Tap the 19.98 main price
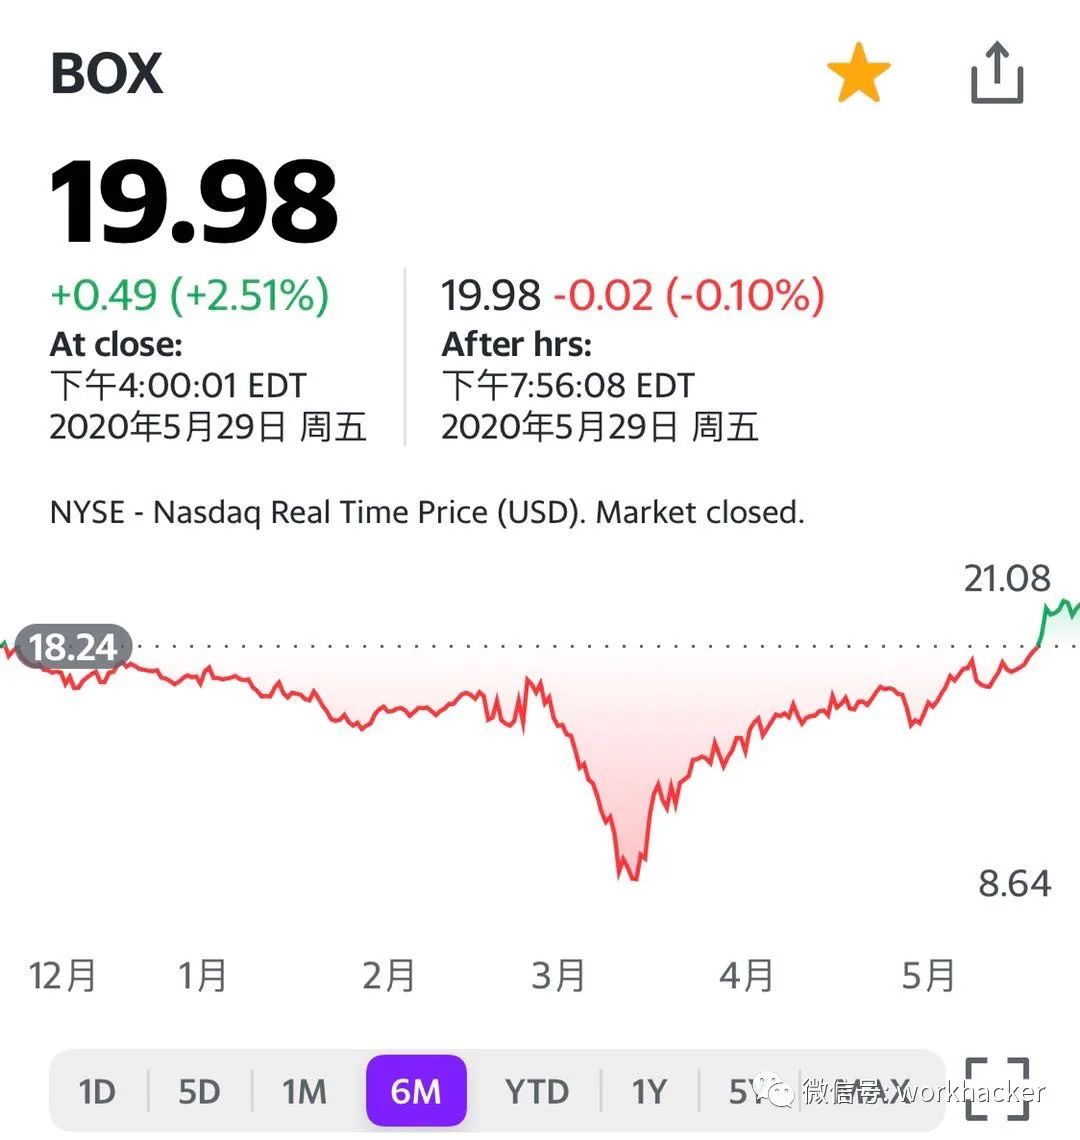The image size is (1080, 1140). [x=193, y=202]
